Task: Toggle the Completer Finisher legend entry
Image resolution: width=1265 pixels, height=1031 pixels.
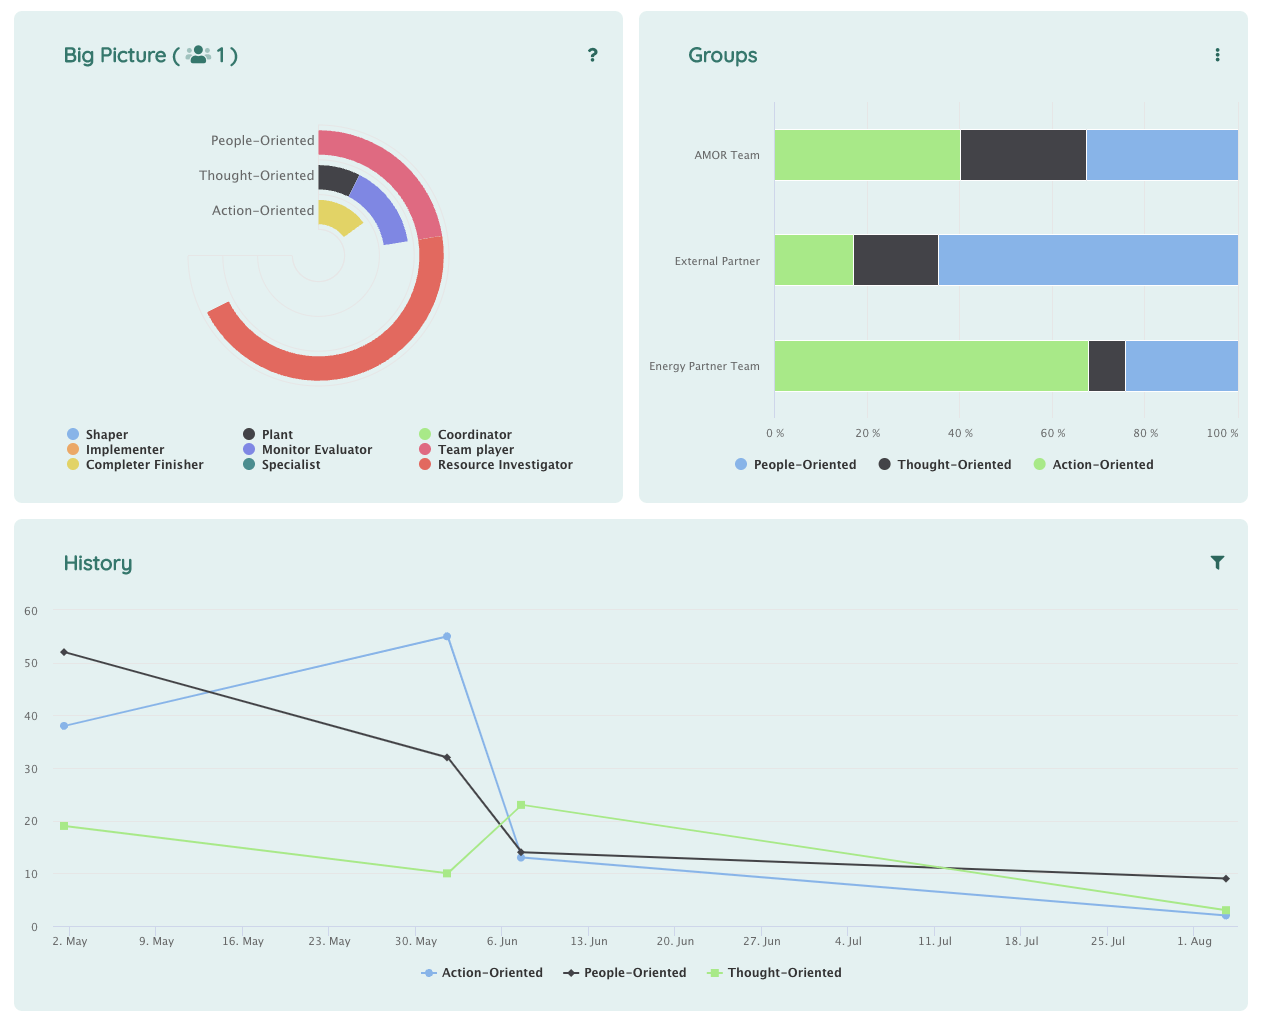Action: [x=135, y=465]
